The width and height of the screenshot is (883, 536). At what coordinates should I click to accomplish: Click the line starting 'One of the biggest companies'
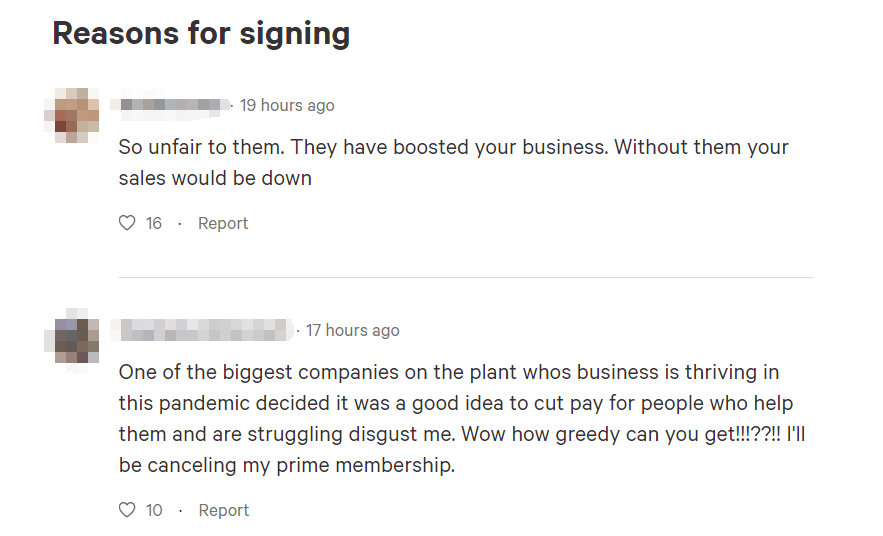(448, 372)
